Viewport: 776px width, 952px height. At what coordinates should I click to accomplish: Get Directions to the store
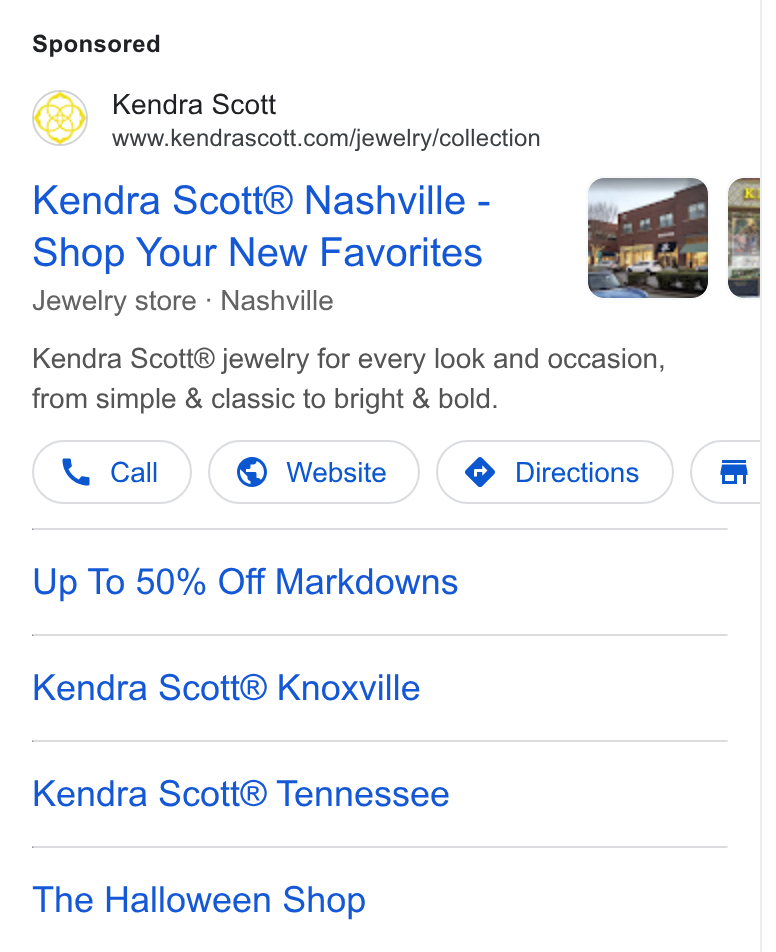pyautogui.click(x=555, y=472)
